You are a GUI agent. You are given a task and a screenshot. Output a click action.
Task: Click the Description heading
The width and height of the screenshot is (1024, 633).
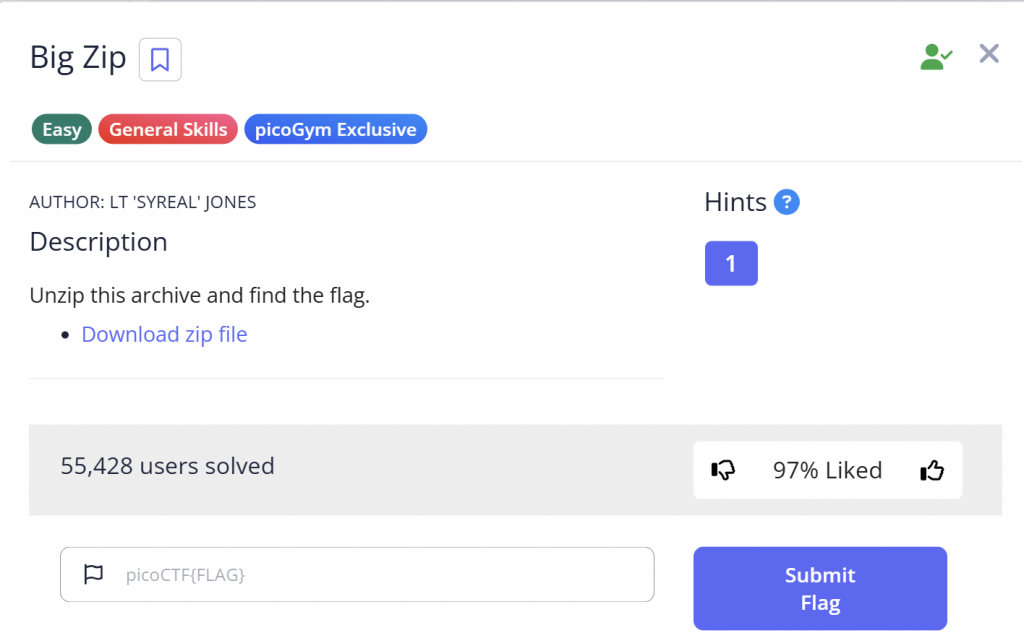(x=99, y=242)
